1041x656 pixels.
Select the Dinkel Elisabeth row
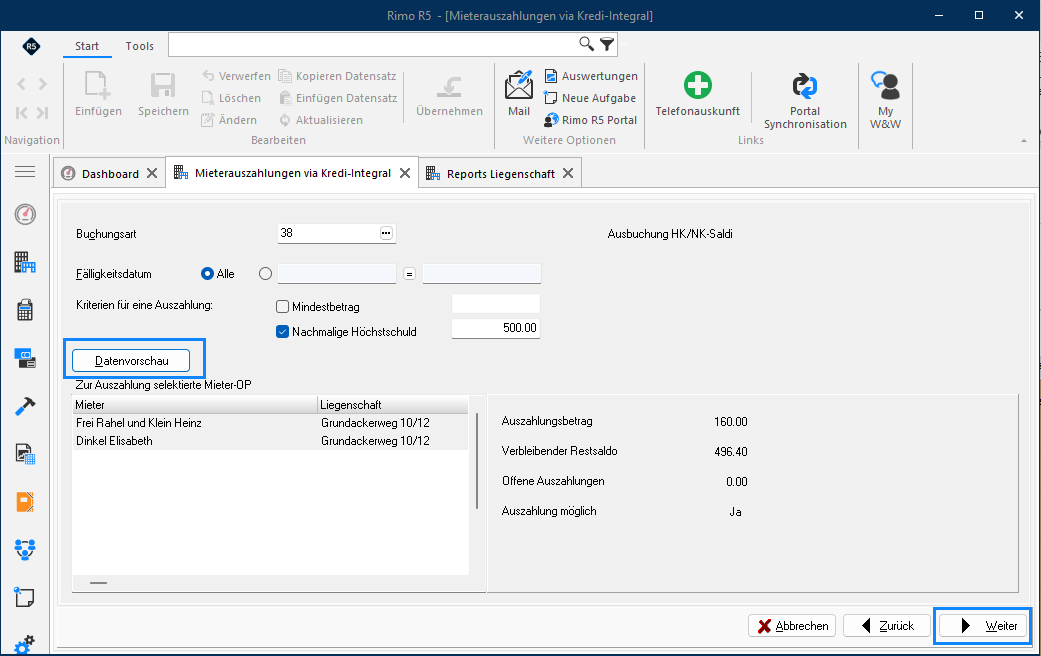click(270, 441)
